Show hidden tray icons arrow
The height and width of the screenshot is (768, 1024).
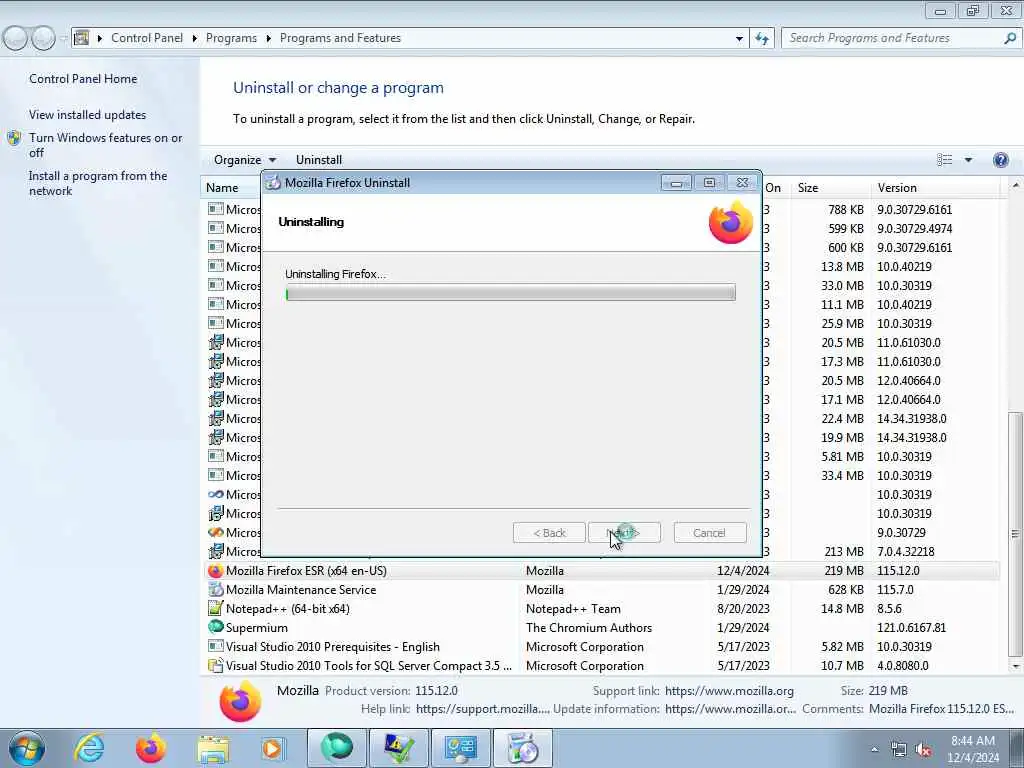[874, 749]
